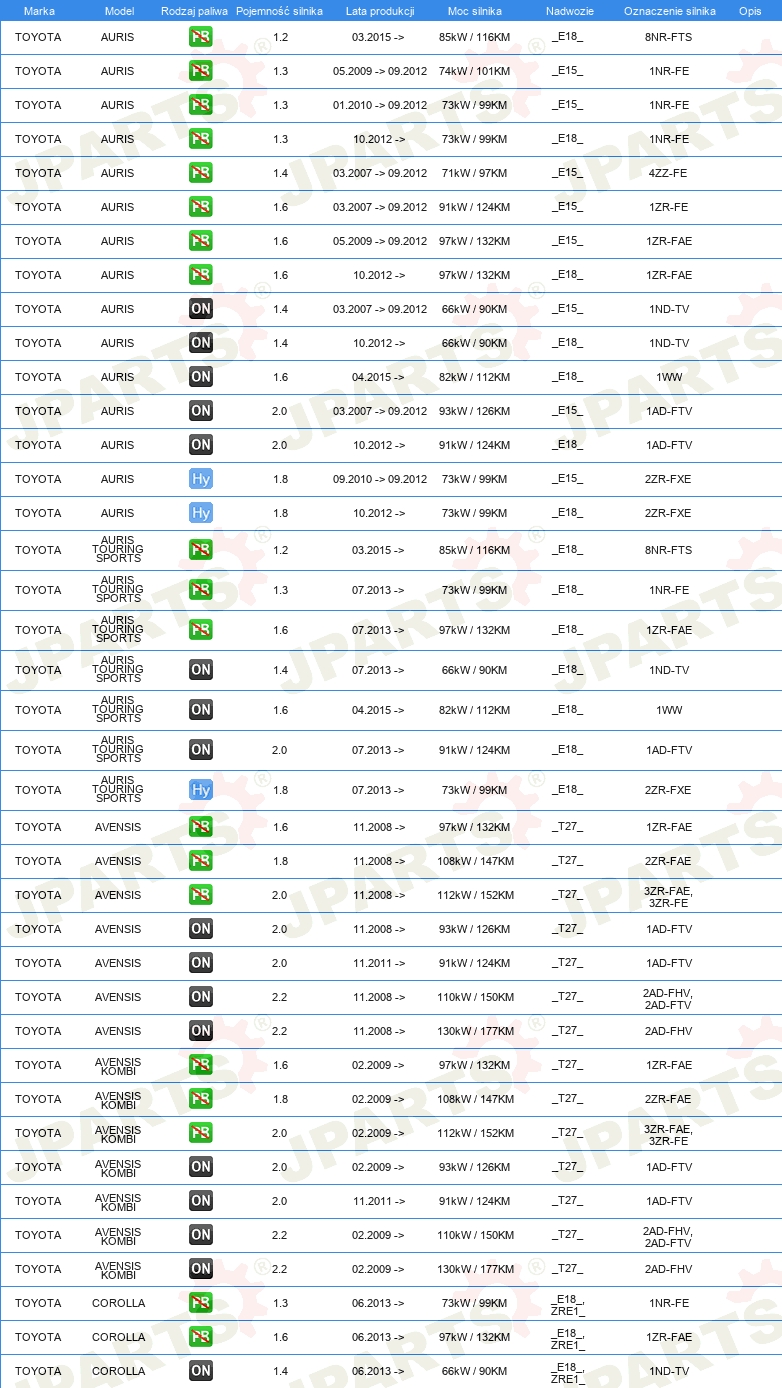Select the 74kW / 101KM power cell
The image size is (782, 1388).
tap(474, 71)
